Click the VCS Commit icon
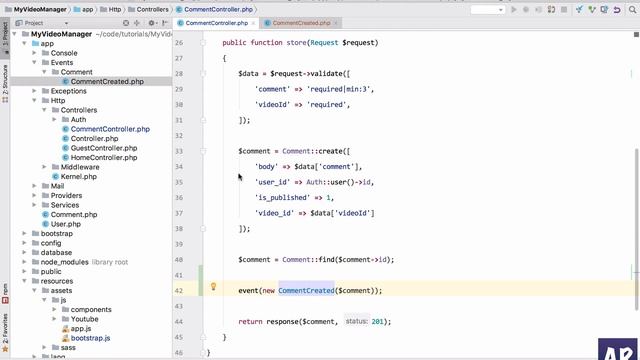 [592, 9]
